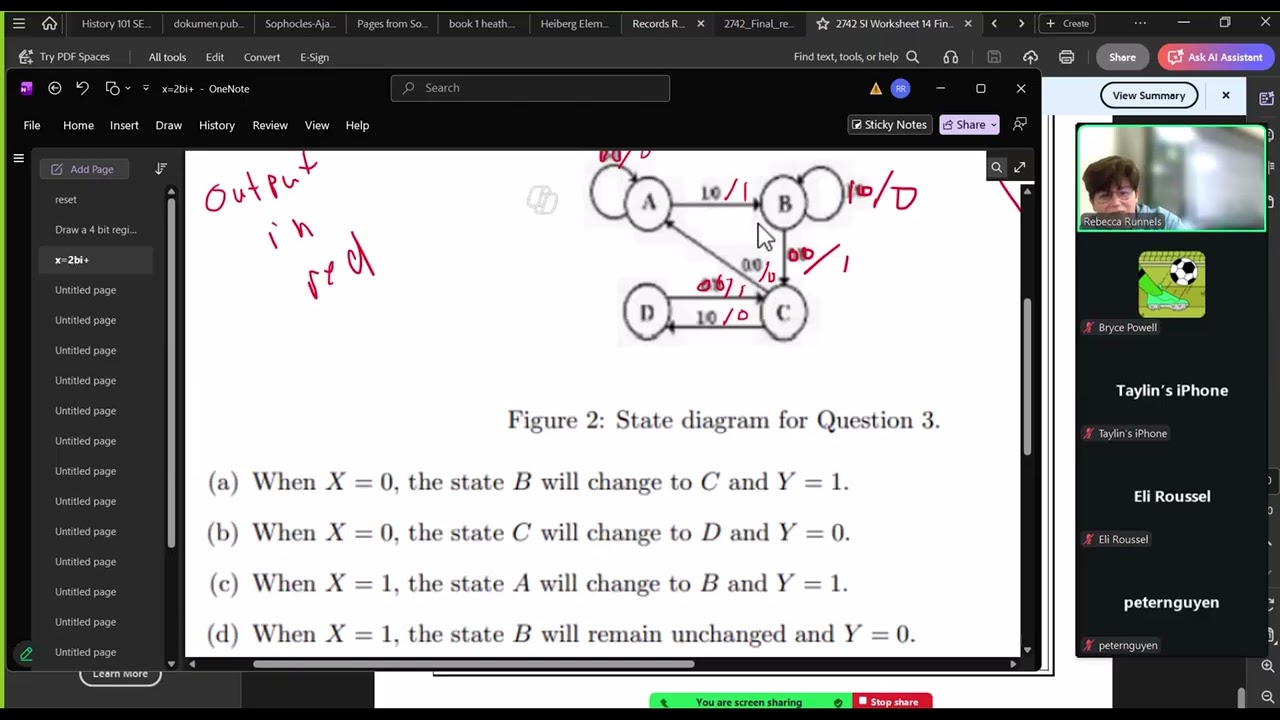Expand the touch/mouse mode dropdown arrow
The height and width of the screenshot is (720, 1280).
(x=128, y=89)
